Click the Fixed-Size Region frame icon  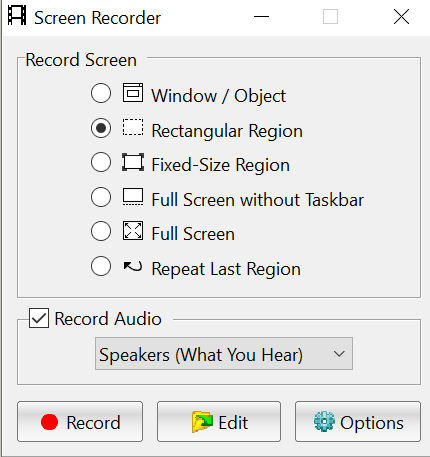[133, 162]
